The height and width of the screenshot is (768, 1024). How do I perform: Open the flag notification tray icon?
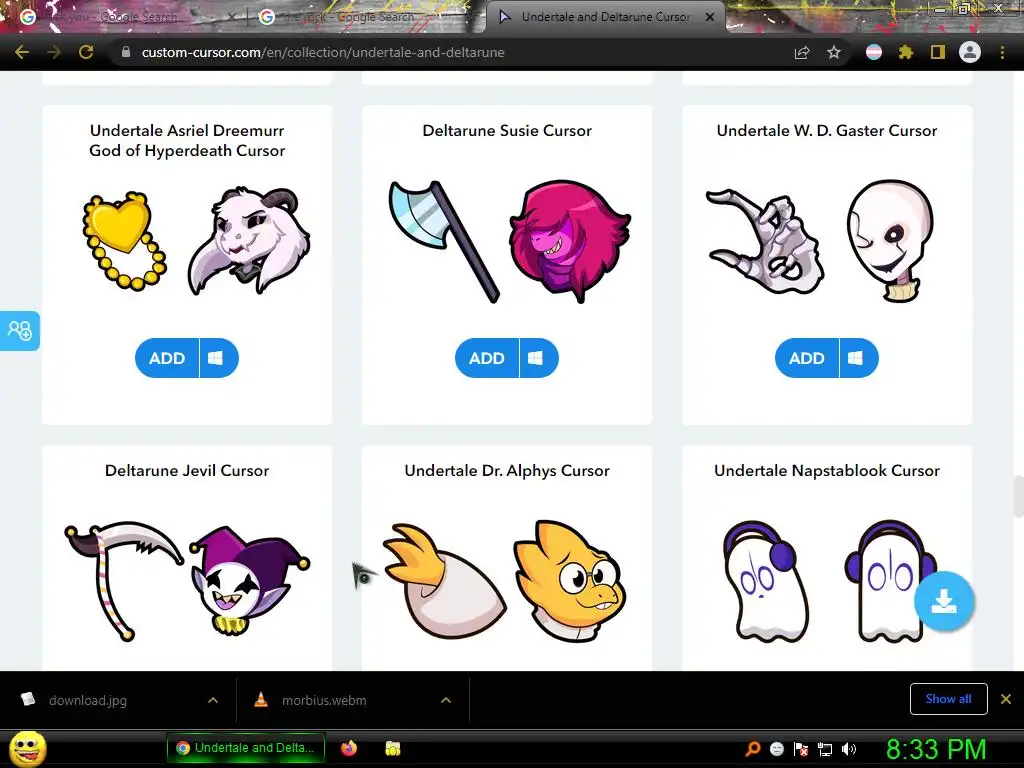801,749
